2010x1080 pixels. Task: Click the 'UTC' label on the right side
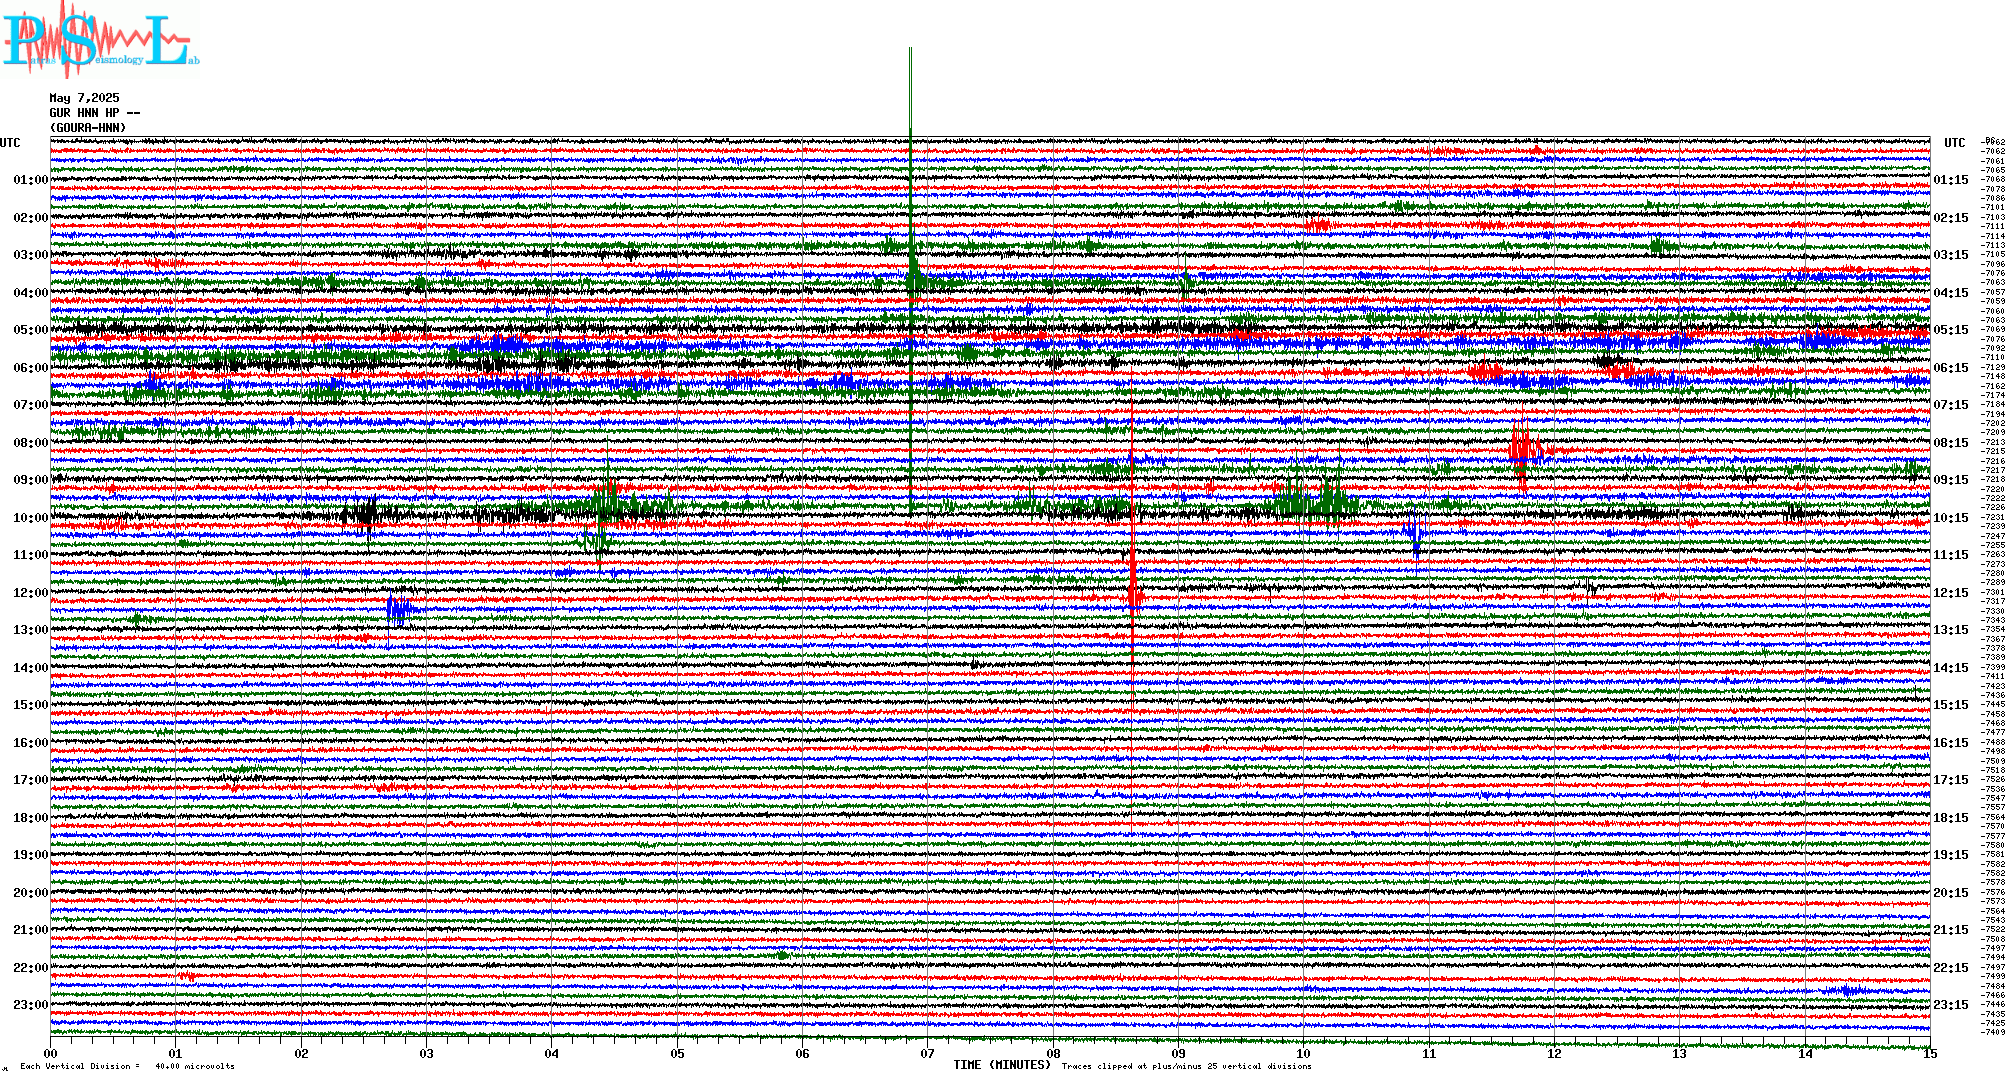pyautogui.click(x=1954, y=143)
